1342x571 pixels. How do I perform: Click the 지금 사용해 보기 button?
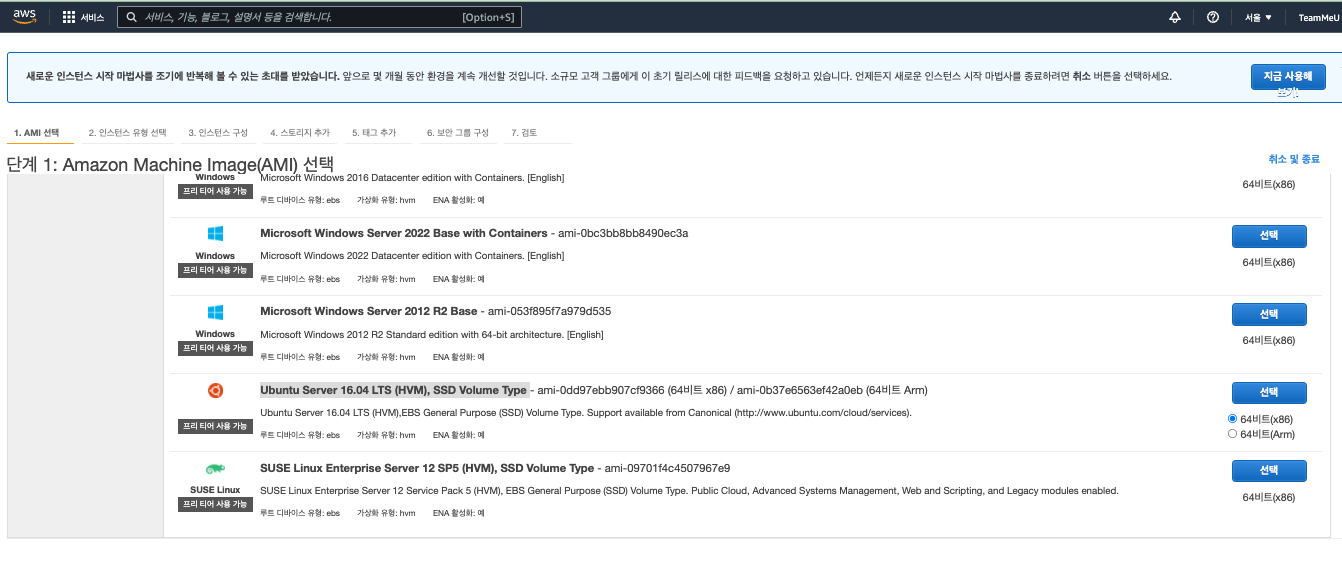pyautogui.click(x=1288, y=78)
